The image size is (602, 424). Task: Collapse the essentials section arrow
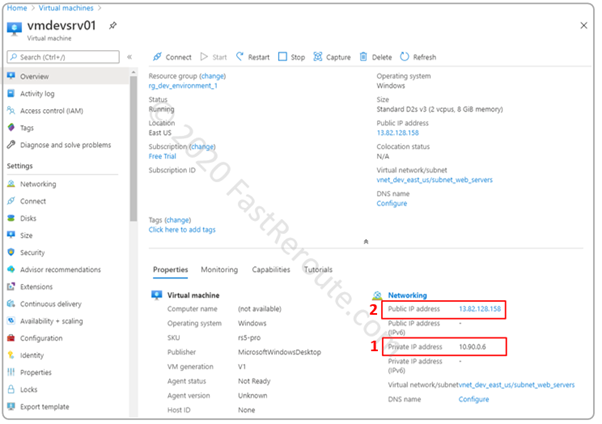pyautogui.click(x=366, y=242)
